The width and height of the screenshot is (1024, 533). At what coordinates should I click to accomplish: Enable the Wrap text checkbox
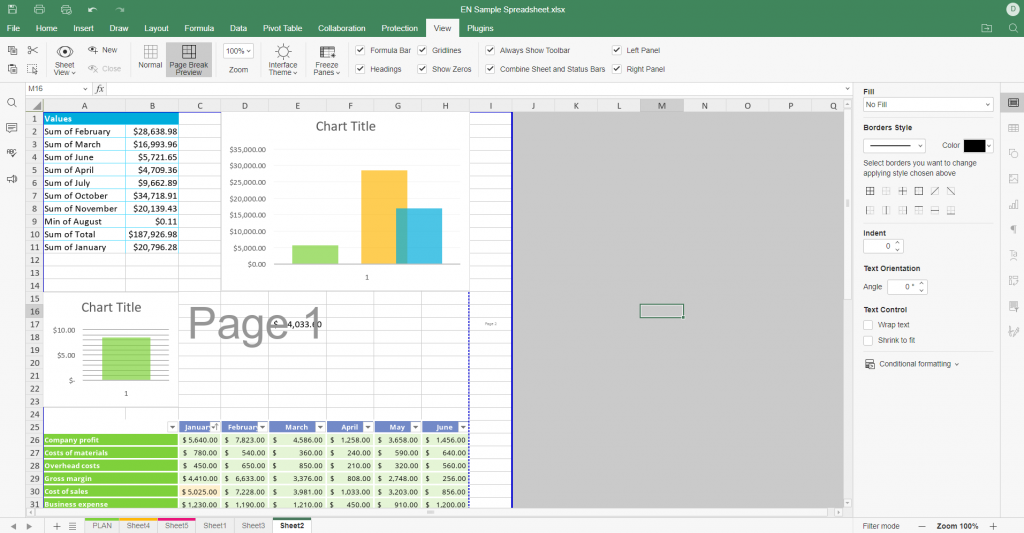(868, 325)
